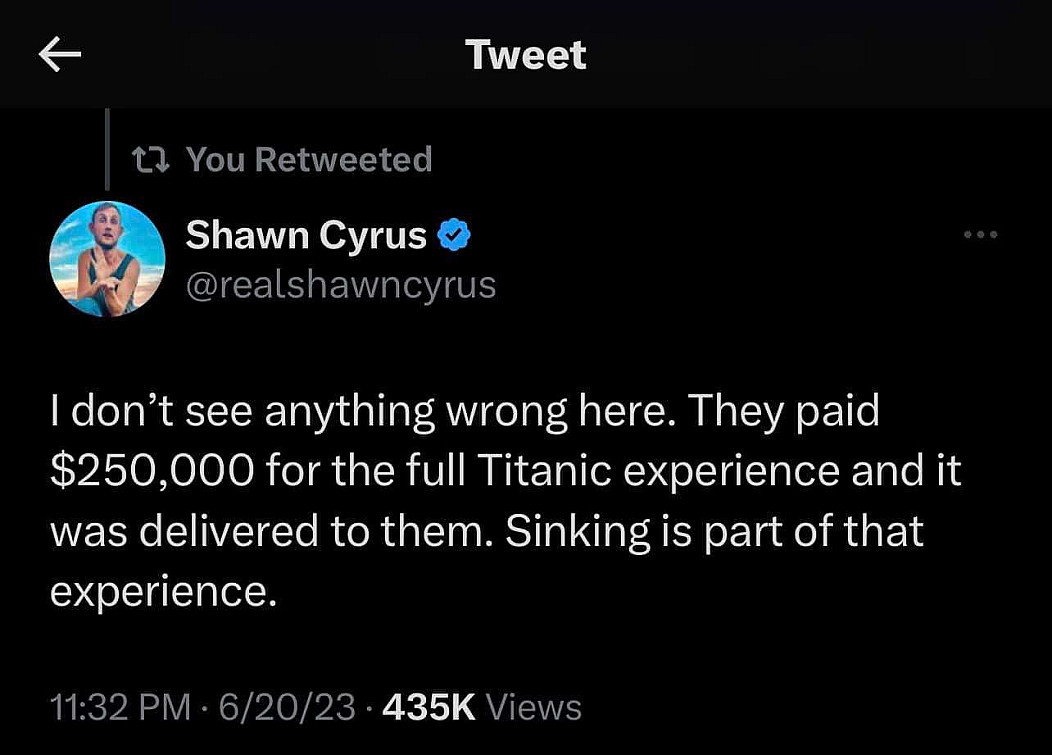The image size is (1052, 755).
Task: Open the @realshawncyrus handle link
Action: click(x=341, y=285)
